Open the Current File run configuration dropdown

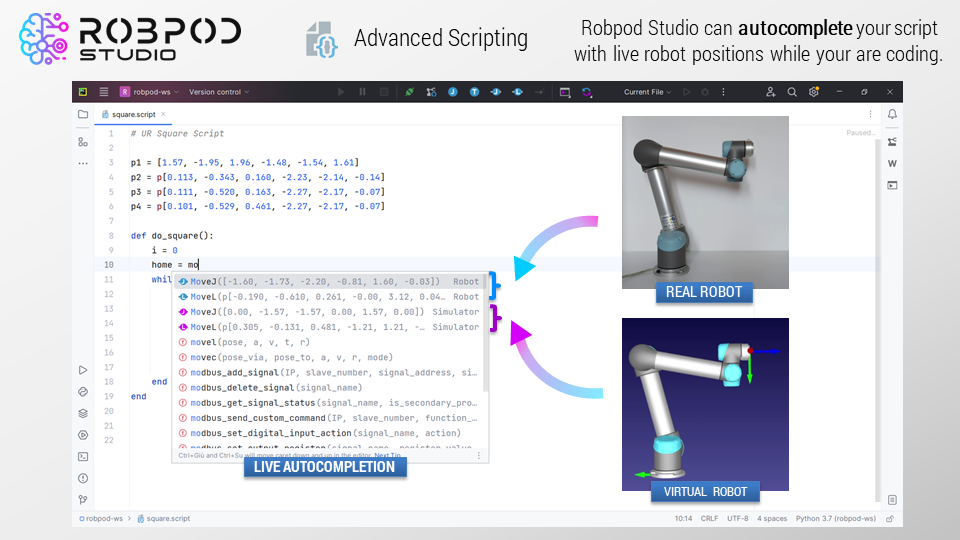pyautogui.click(x=648, y=92)
